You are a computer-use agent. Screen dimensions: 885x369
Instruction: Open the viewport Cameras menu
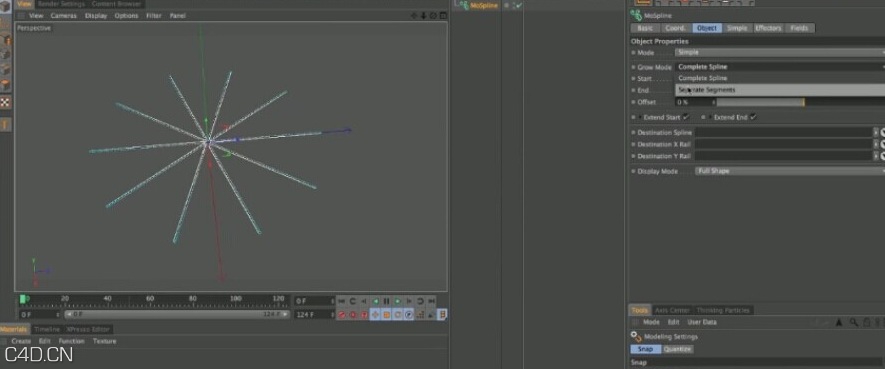pyautogui.click(x=63, y=16)
